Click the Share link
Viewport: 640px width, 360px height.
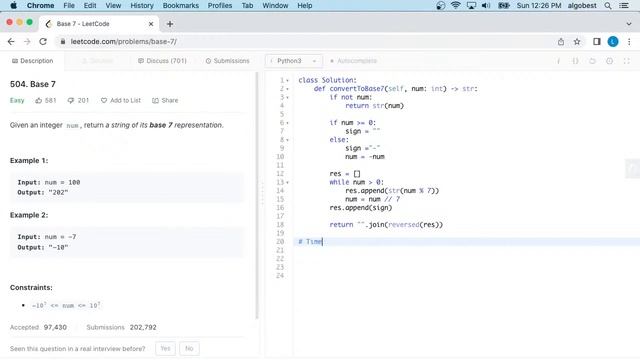(165, 100)
